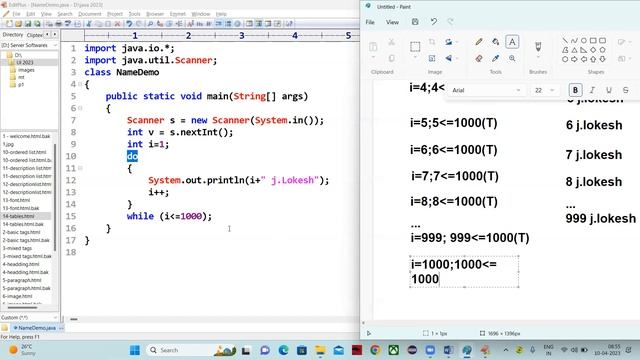Open the View menu in Paint

click(x=392, y=22)
